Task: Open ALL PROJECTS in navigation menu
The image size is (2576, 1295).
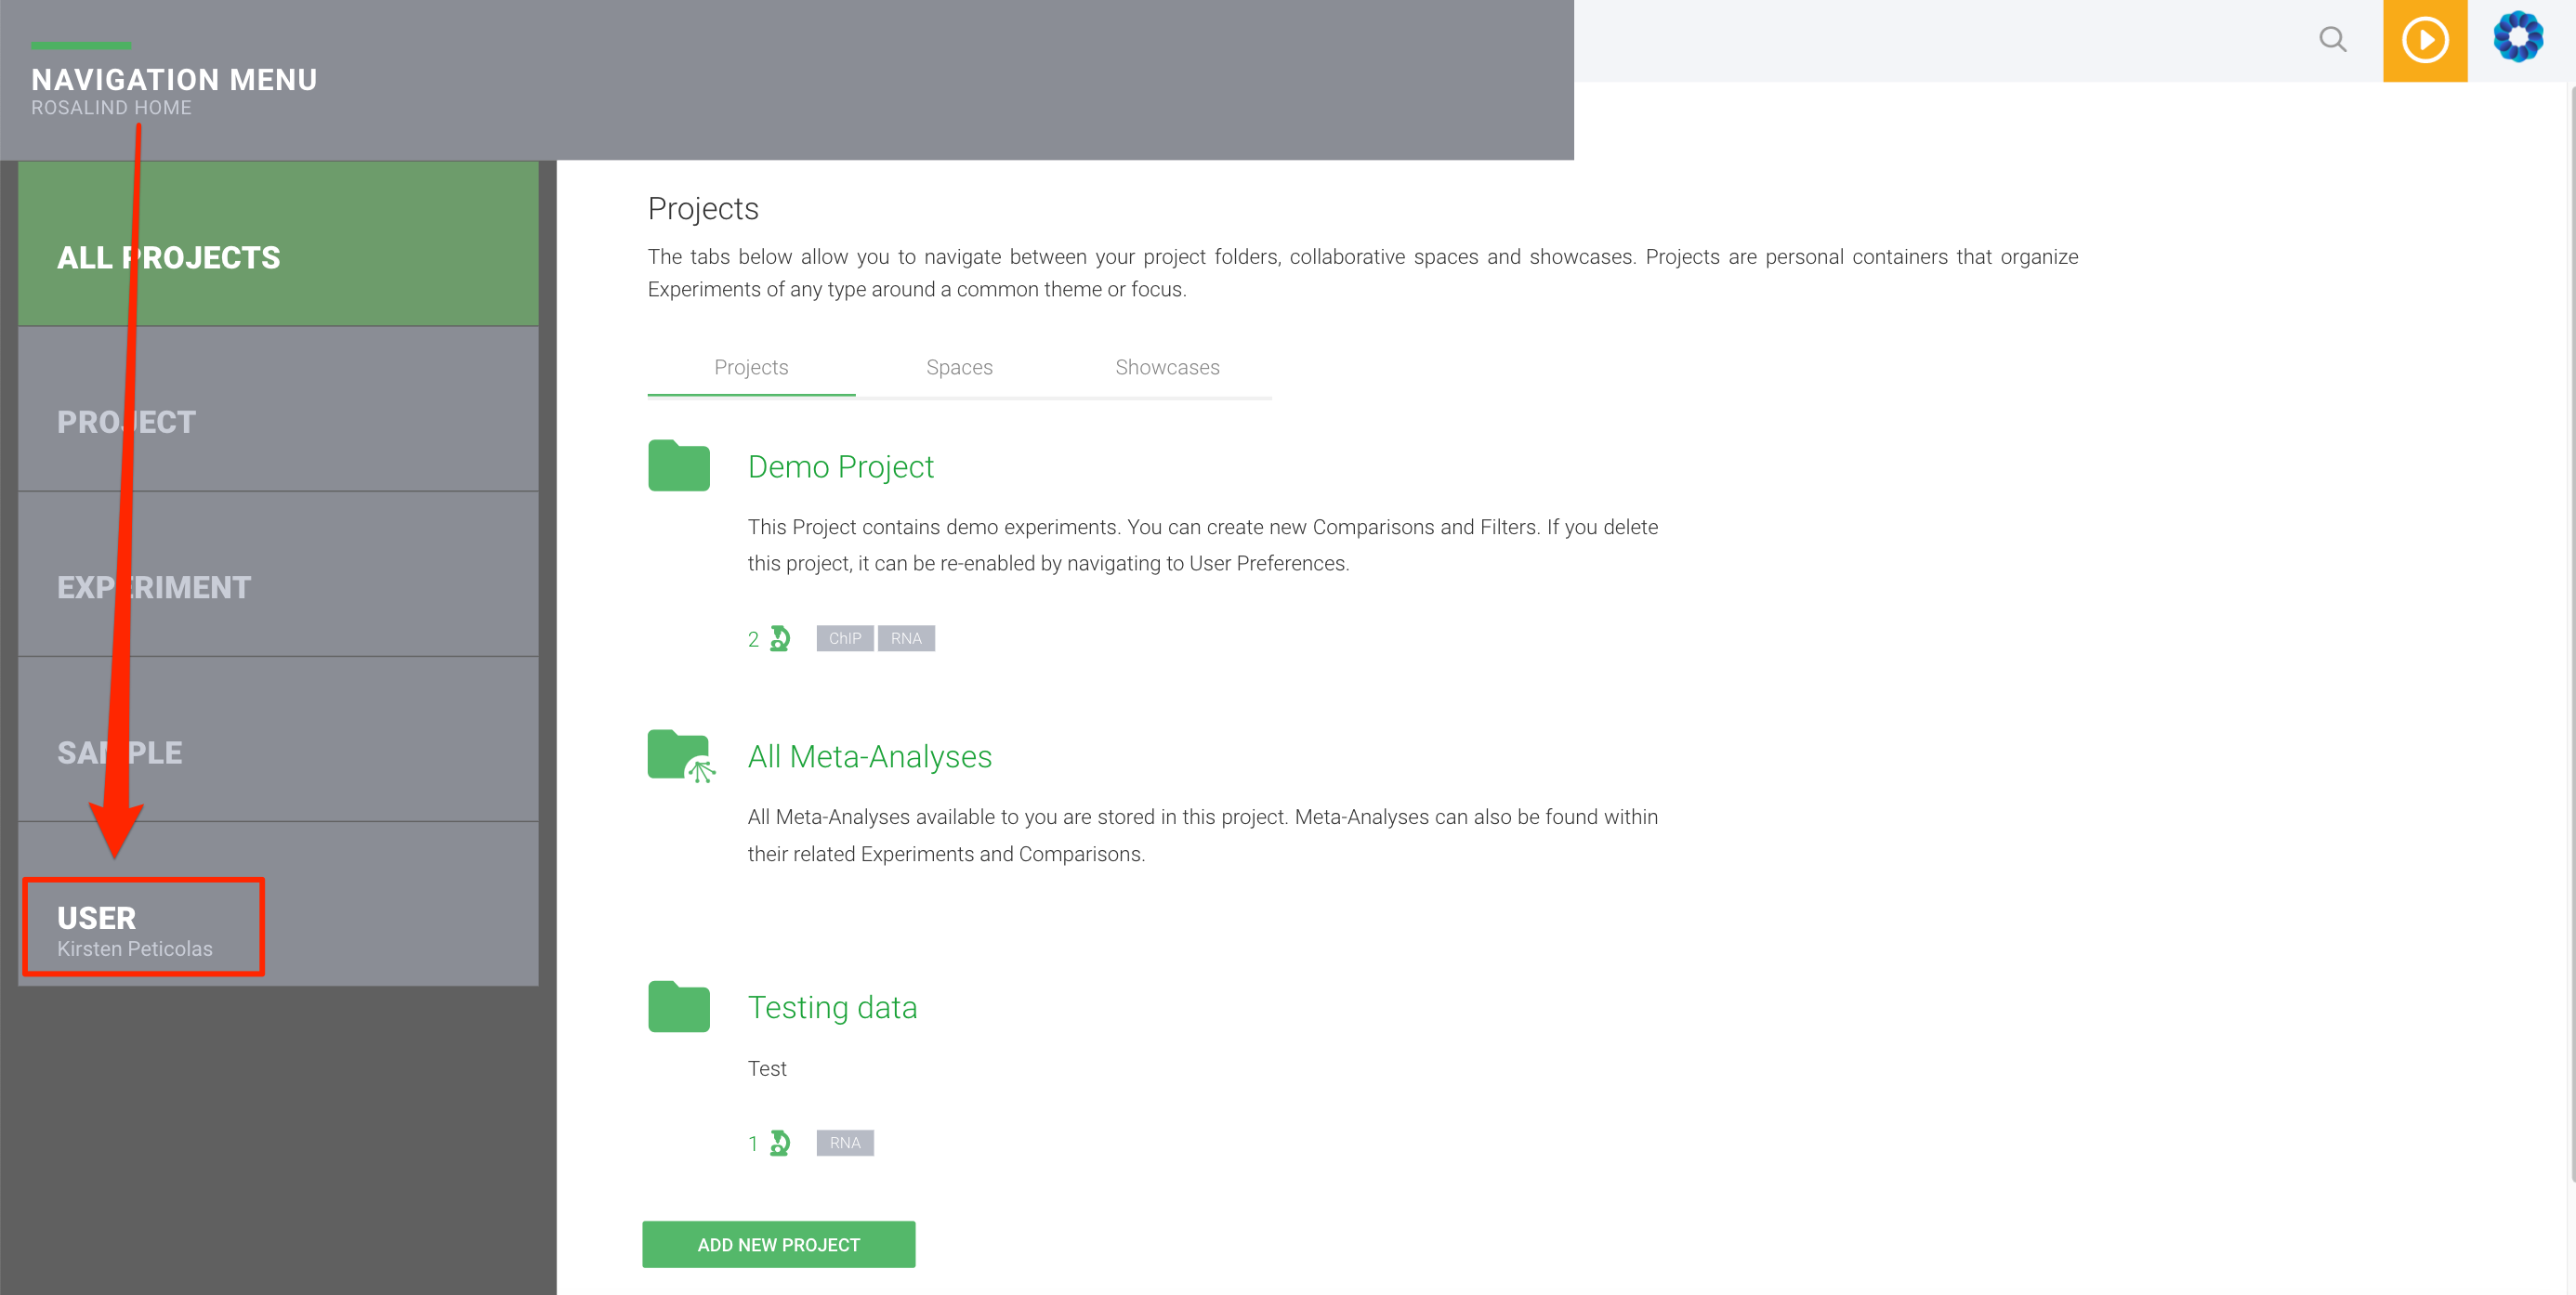Action: pos(278,243)
